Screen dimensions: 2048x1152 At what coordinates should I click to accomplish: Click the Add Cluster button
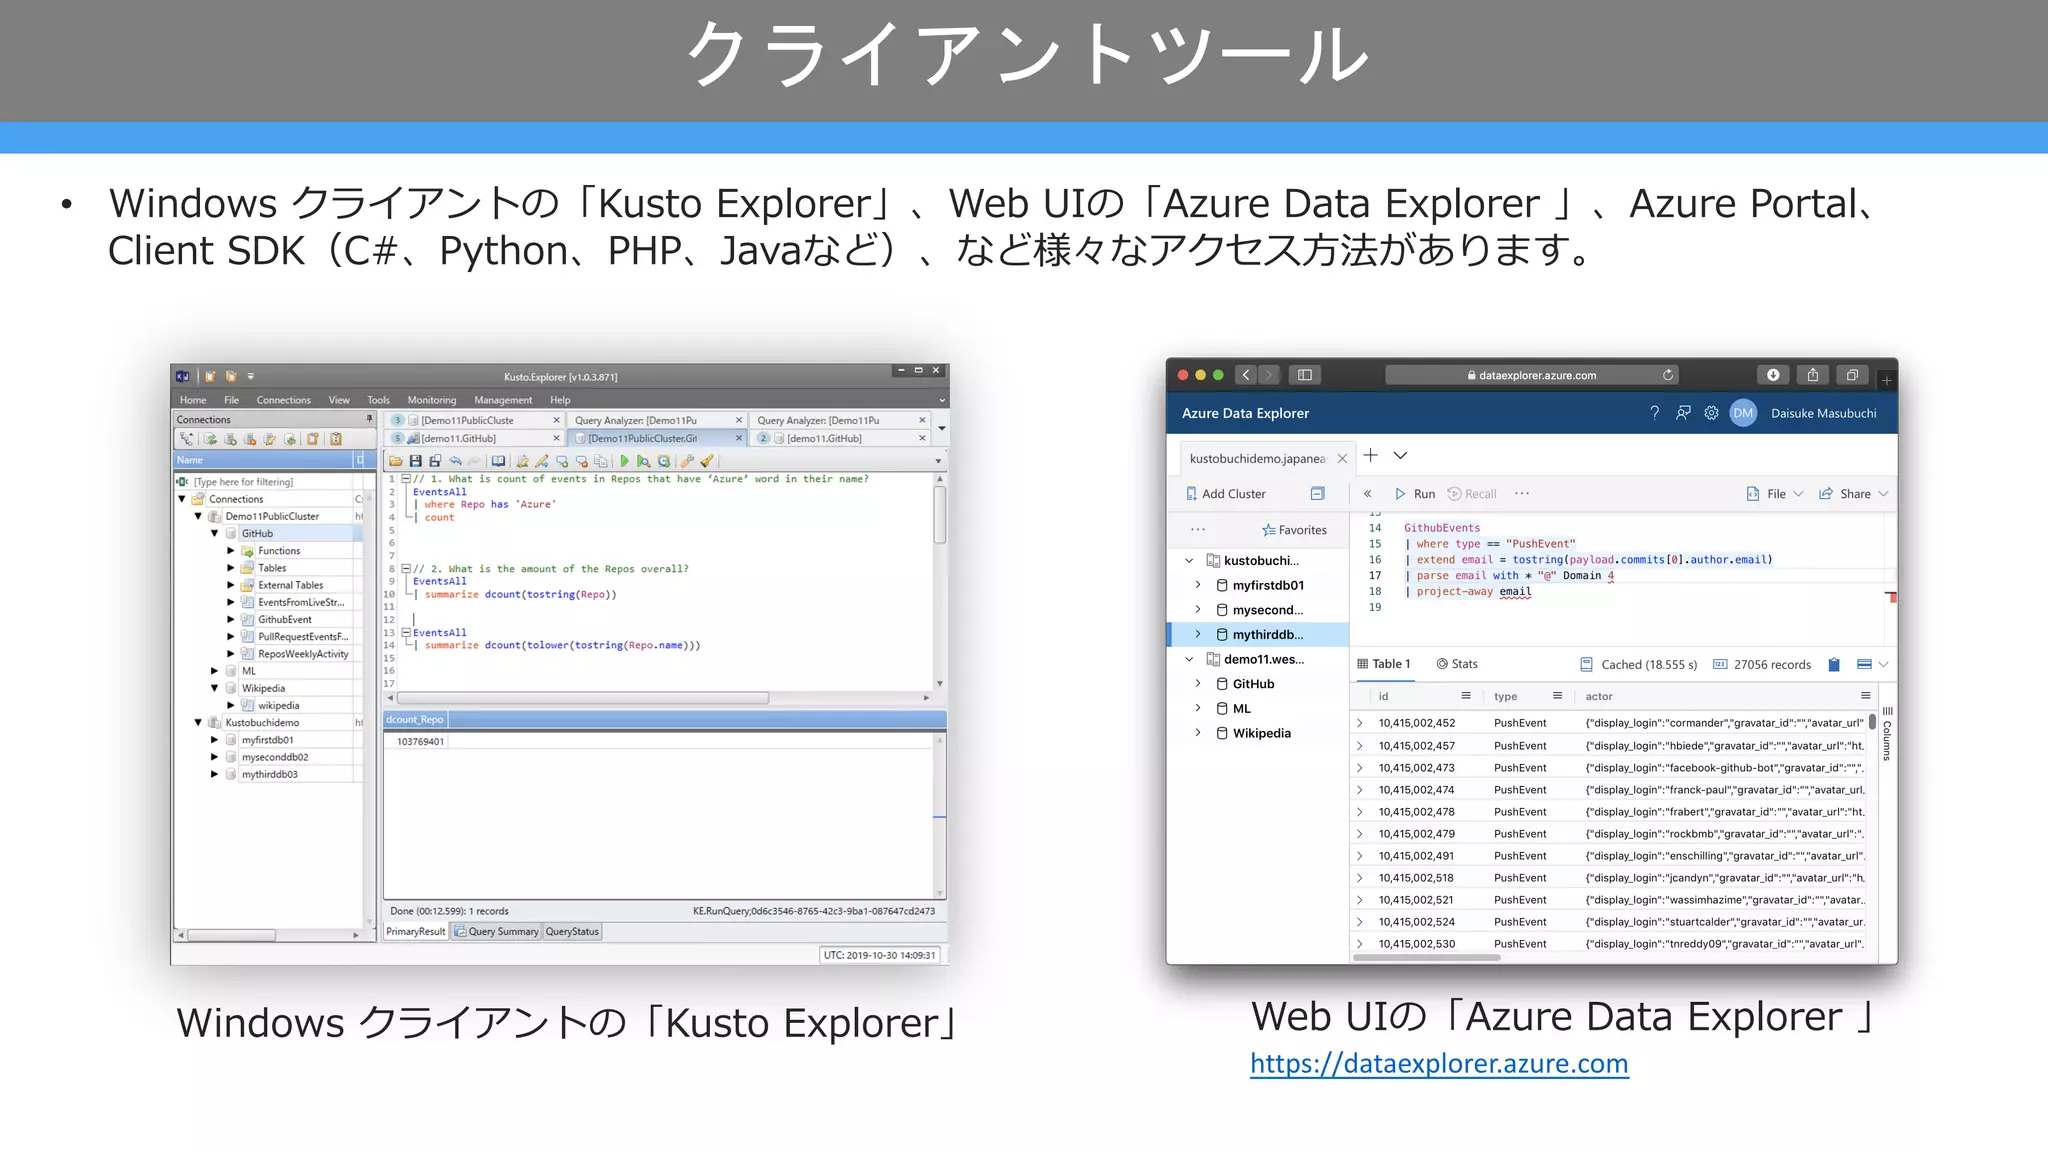click(1225, 494)
